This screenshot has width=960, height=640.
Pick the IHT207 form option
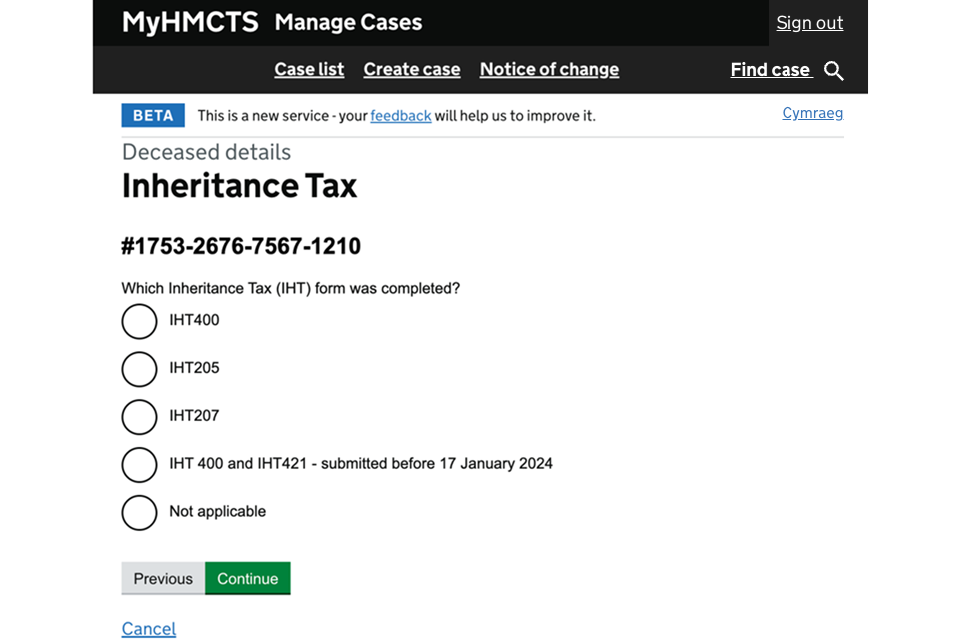[x=140, y=417]
